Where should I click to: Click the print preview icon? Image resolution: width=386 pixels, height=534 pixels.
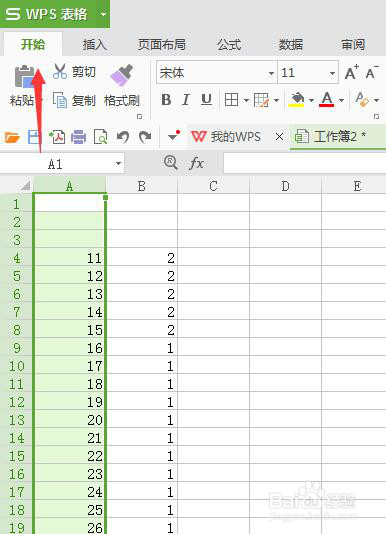(x=100, y=137)
